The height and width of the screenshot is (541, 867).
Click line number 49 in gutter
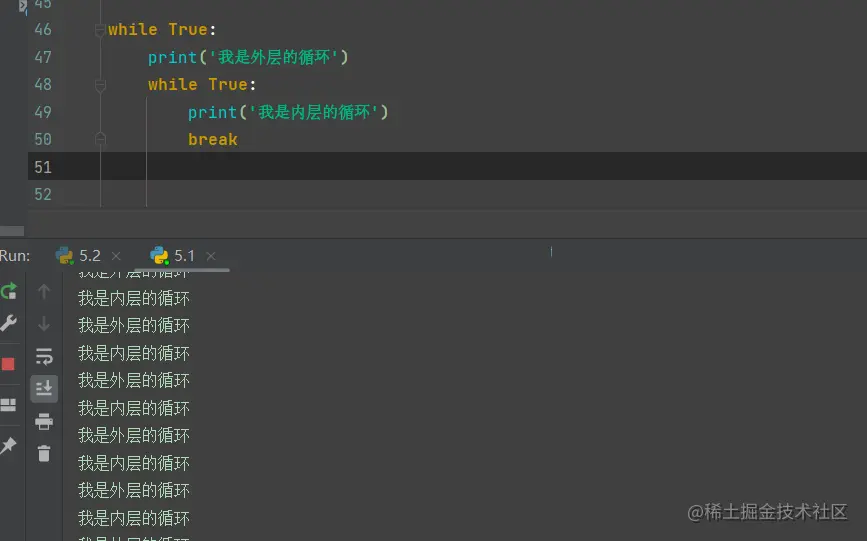[x=43, y=112]
